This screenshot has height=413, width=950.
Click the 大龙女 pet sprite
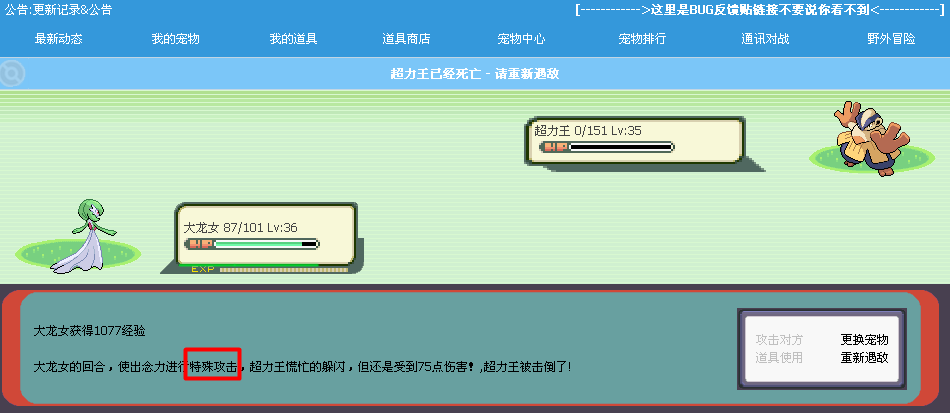(x=84, y=236)
